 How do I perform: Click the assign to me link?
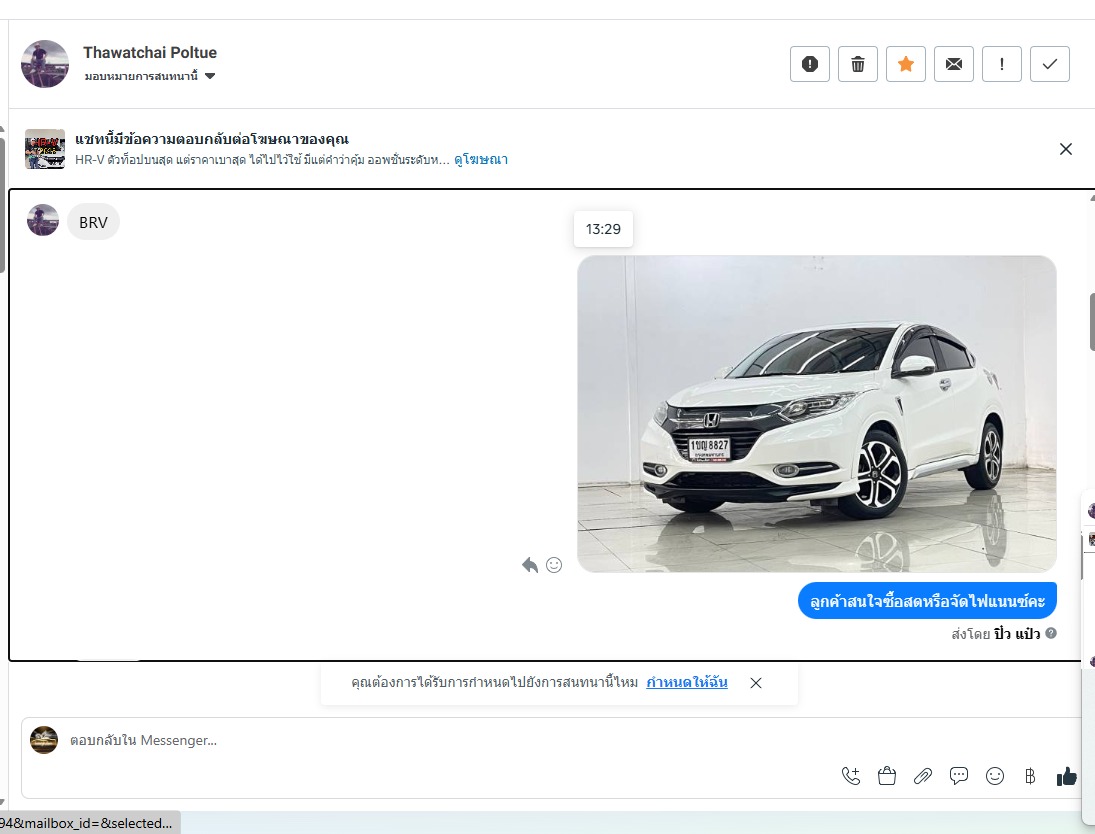686,683
